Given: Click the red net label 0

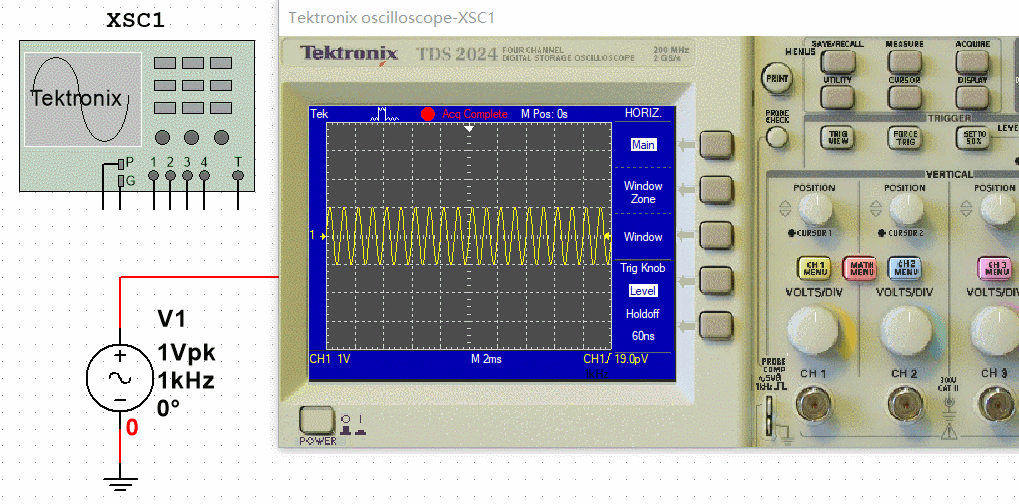Looking at the screenshot, I should tap(132, 428).
